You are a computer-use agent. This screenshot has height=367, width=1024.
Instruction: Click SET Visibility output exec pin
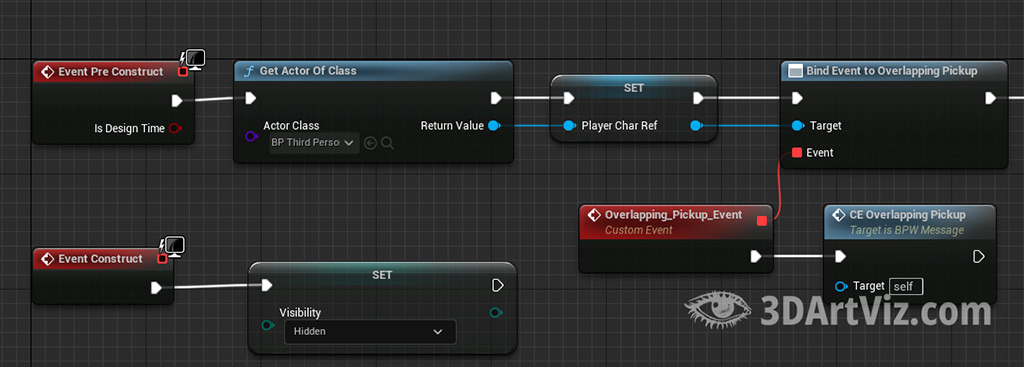[x=498, y=285]
